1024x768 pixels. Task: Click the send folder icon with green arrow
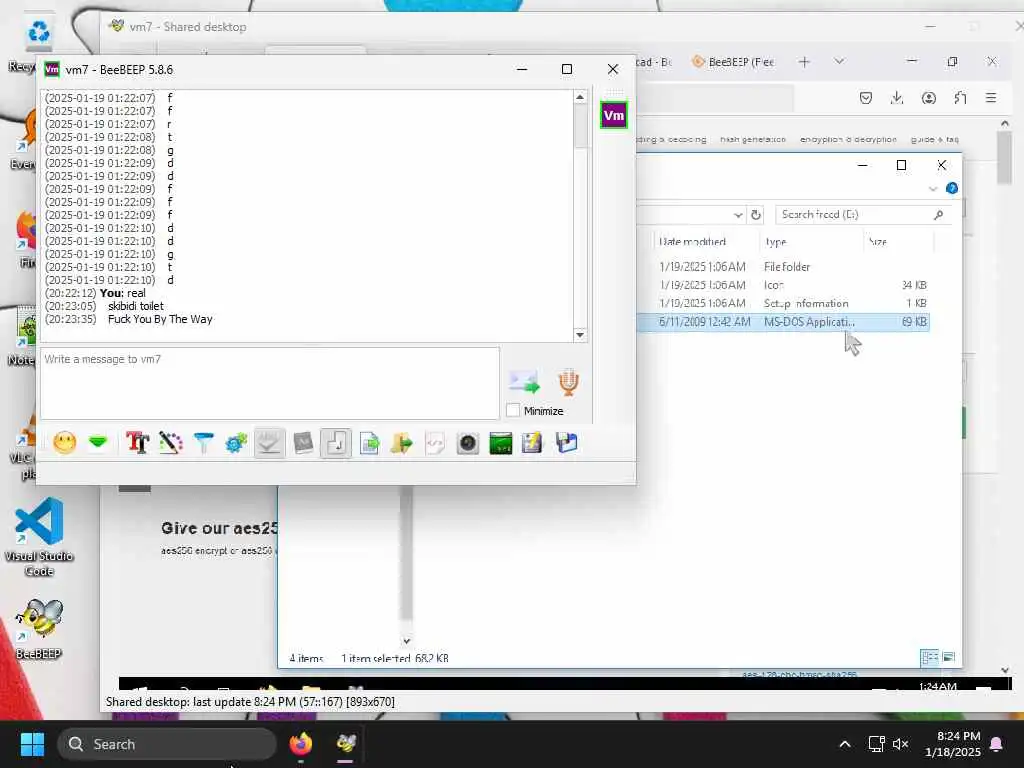(x=402, y=443)
